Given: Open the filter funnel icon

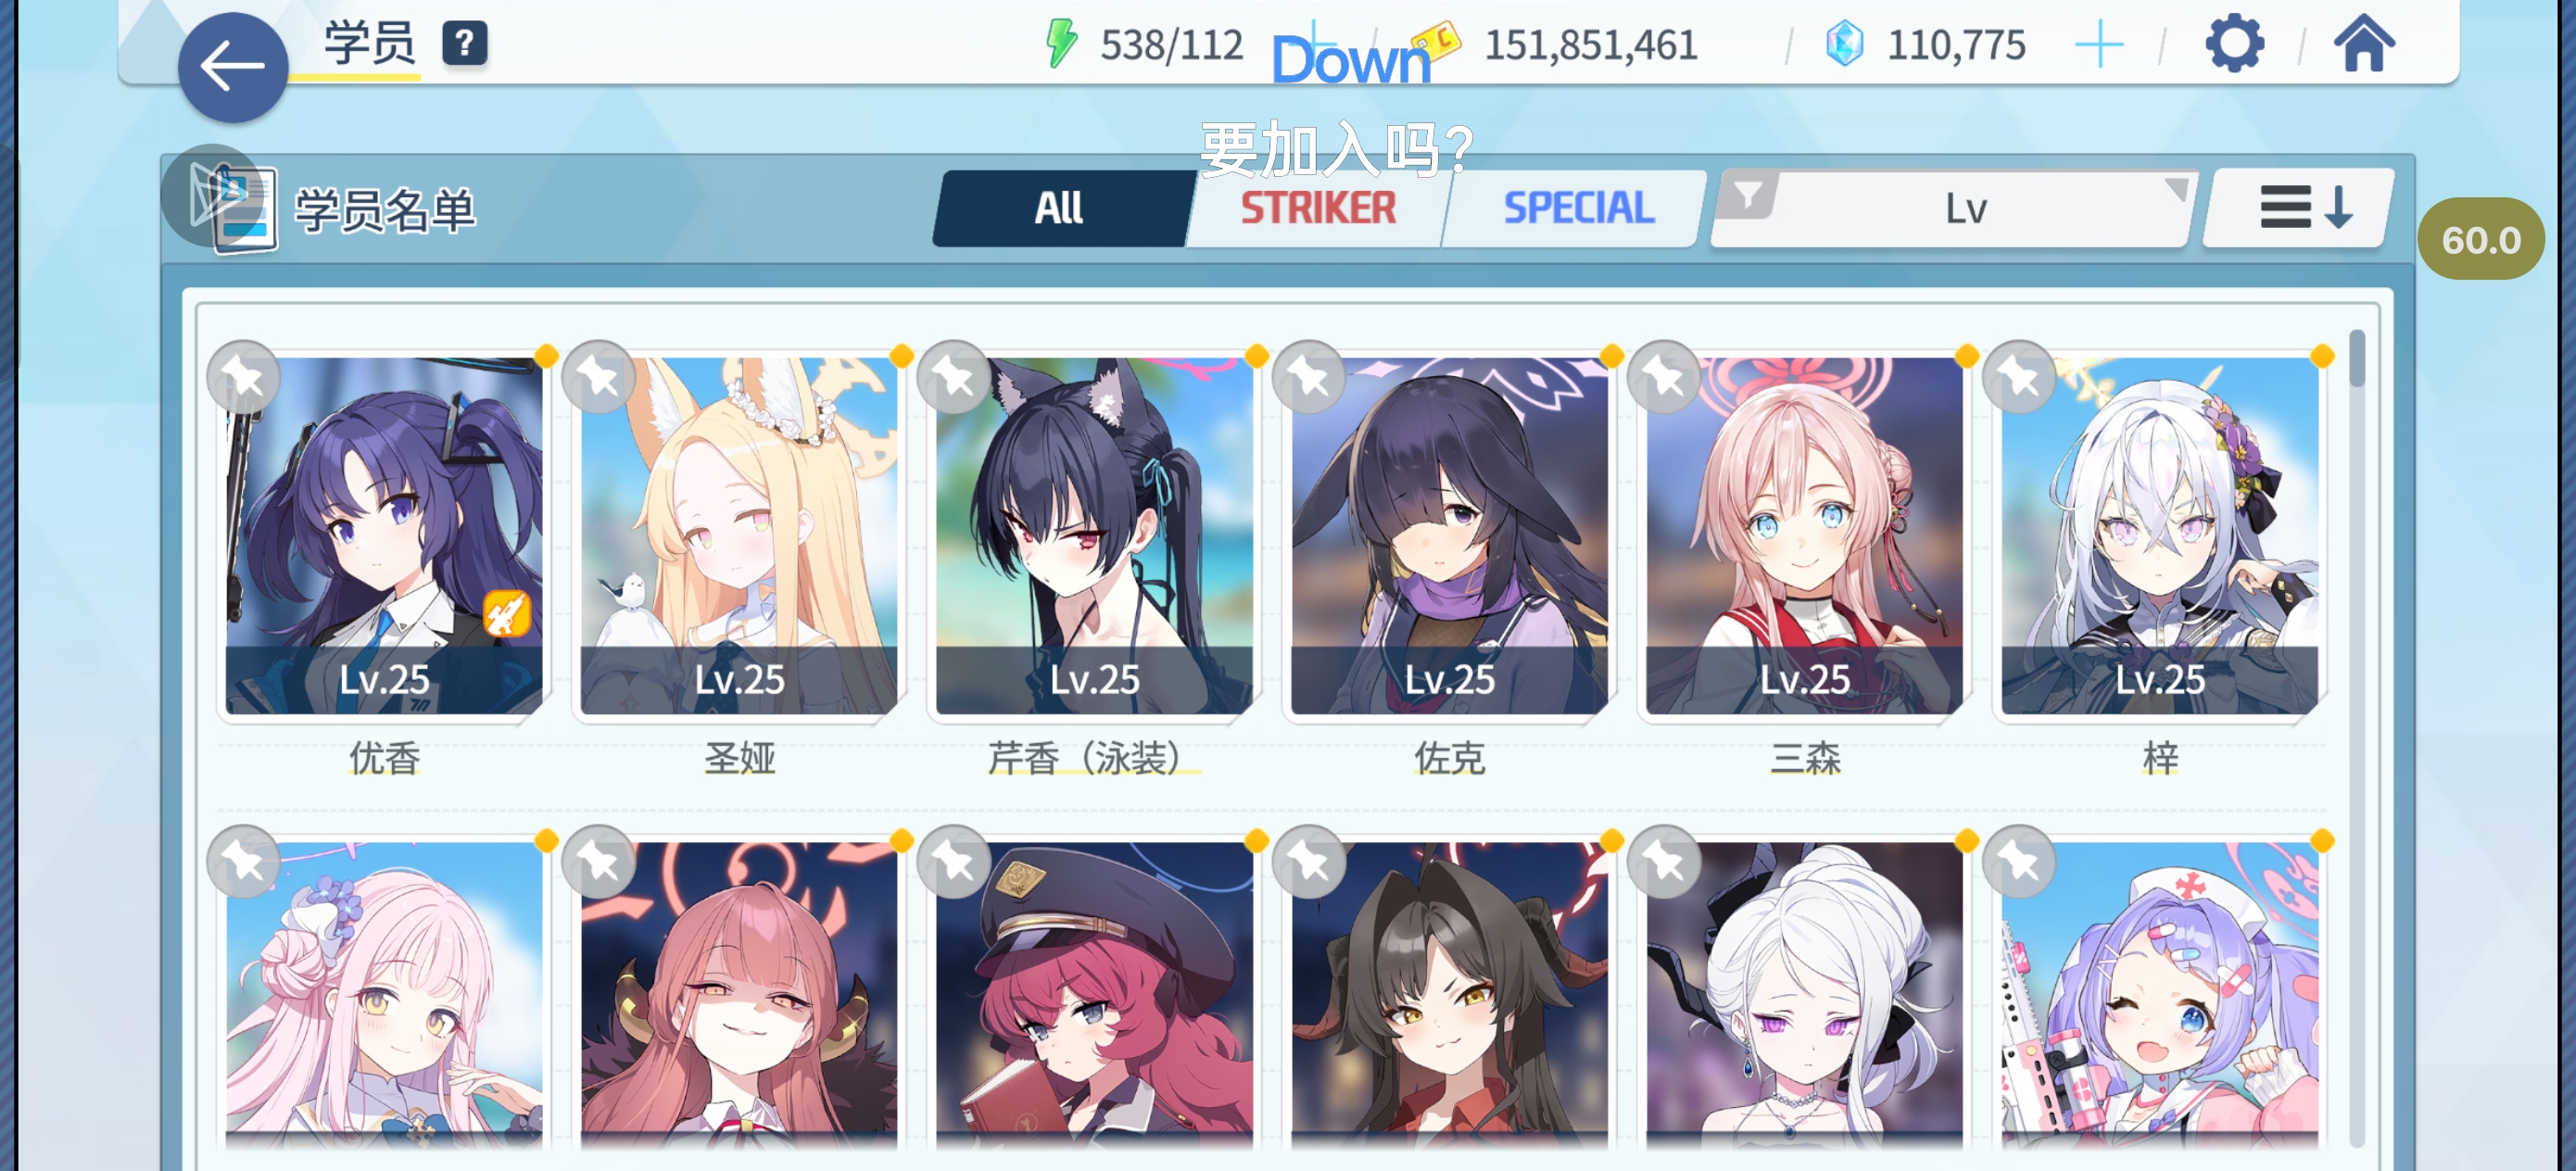Looking at the screenshot, I should (x=1748, y=194).
